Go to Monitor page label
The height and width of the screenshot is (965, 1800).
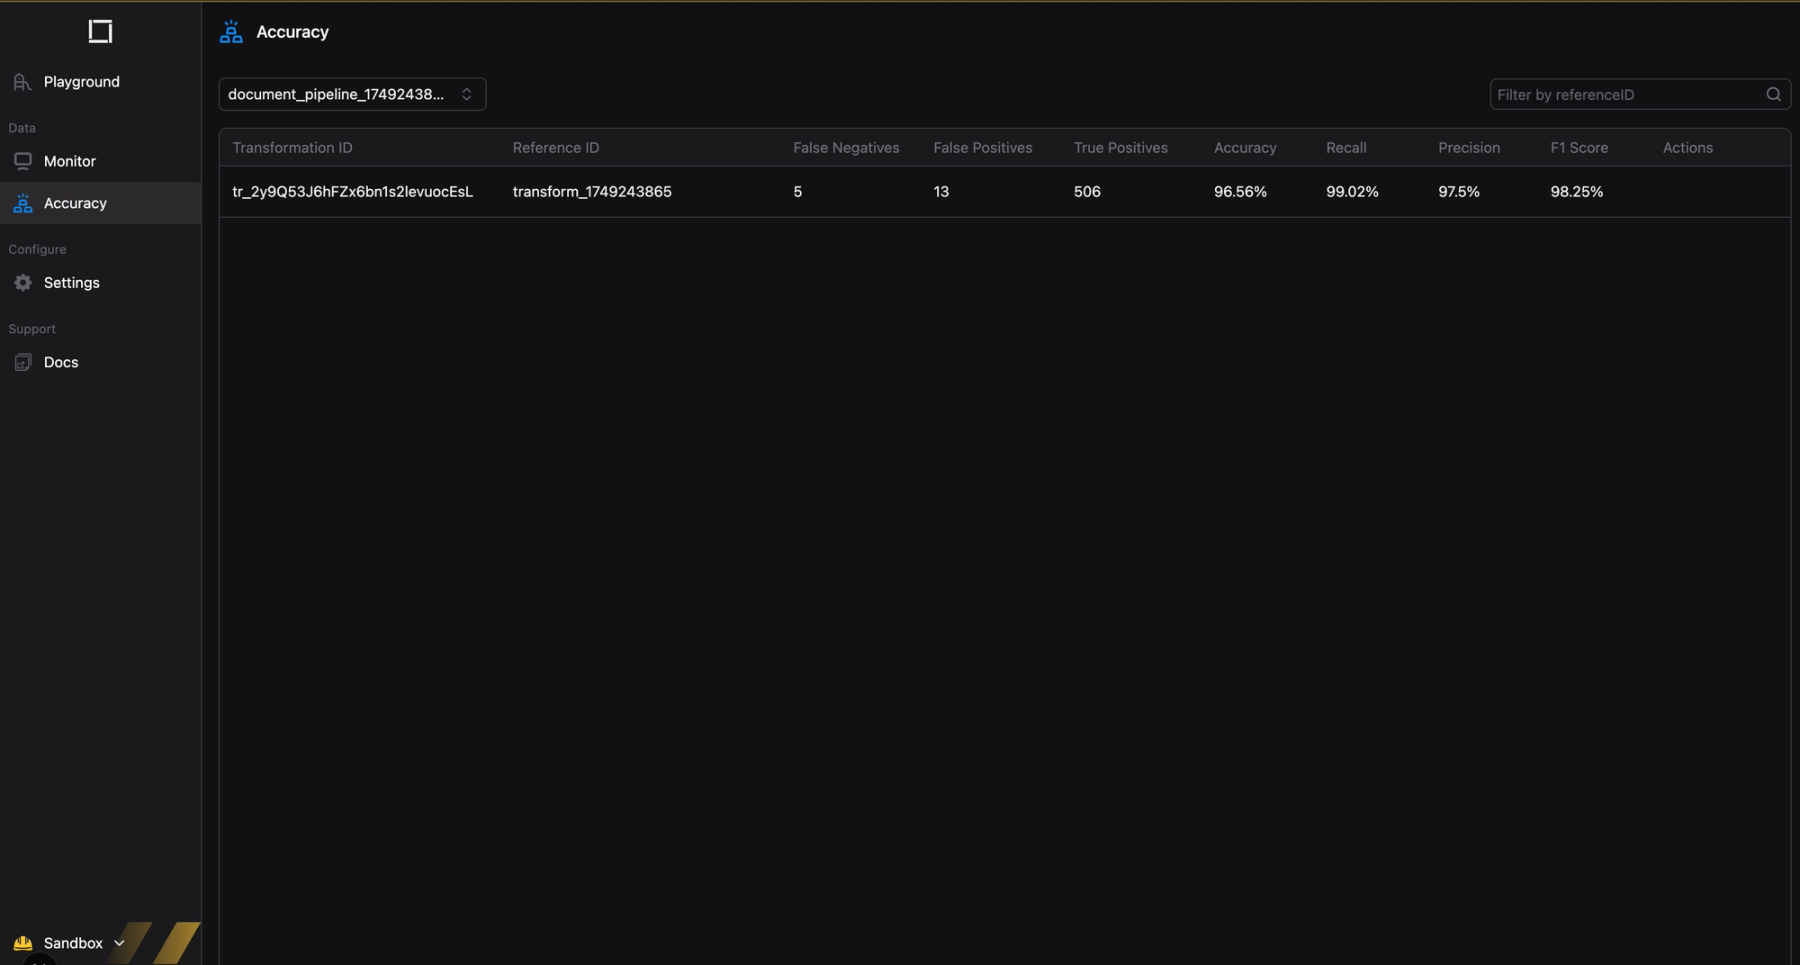click(70, 161)
